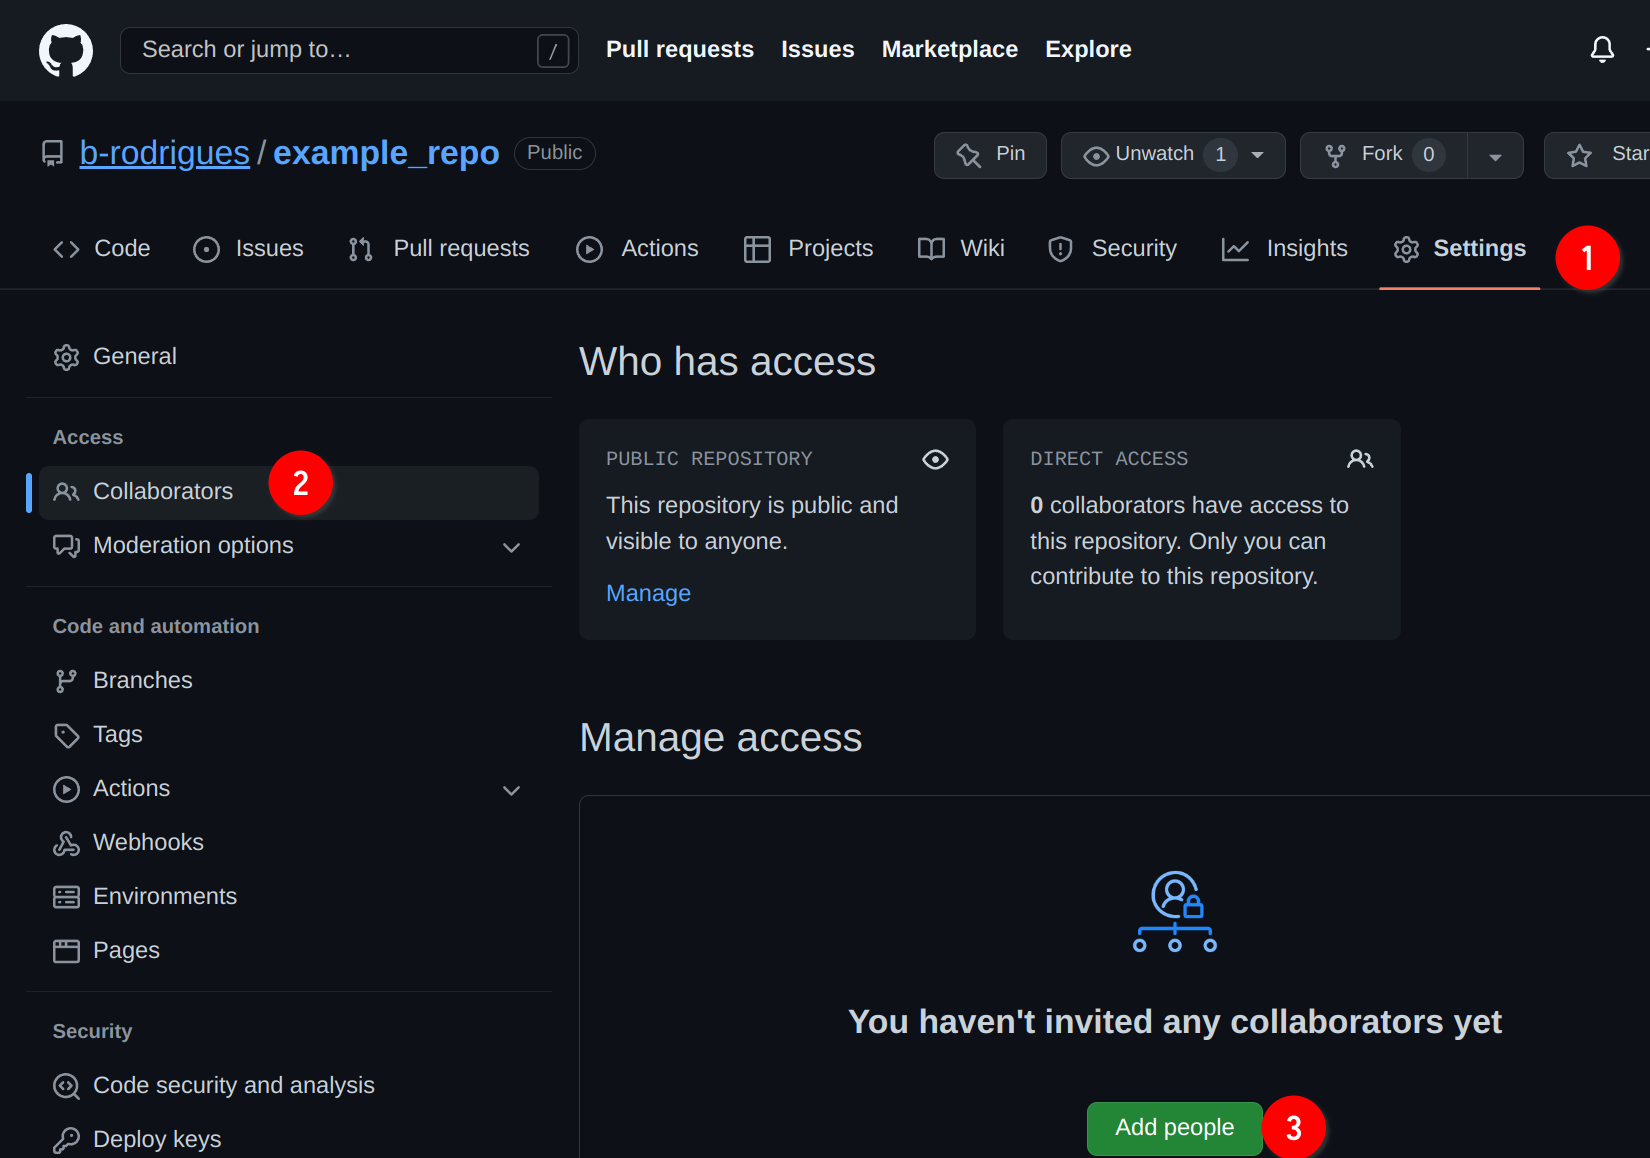This screenshot has width=1650, height=1158.
Task: Click the fork icon on Fork button
Action: [x=1335, y=155]
